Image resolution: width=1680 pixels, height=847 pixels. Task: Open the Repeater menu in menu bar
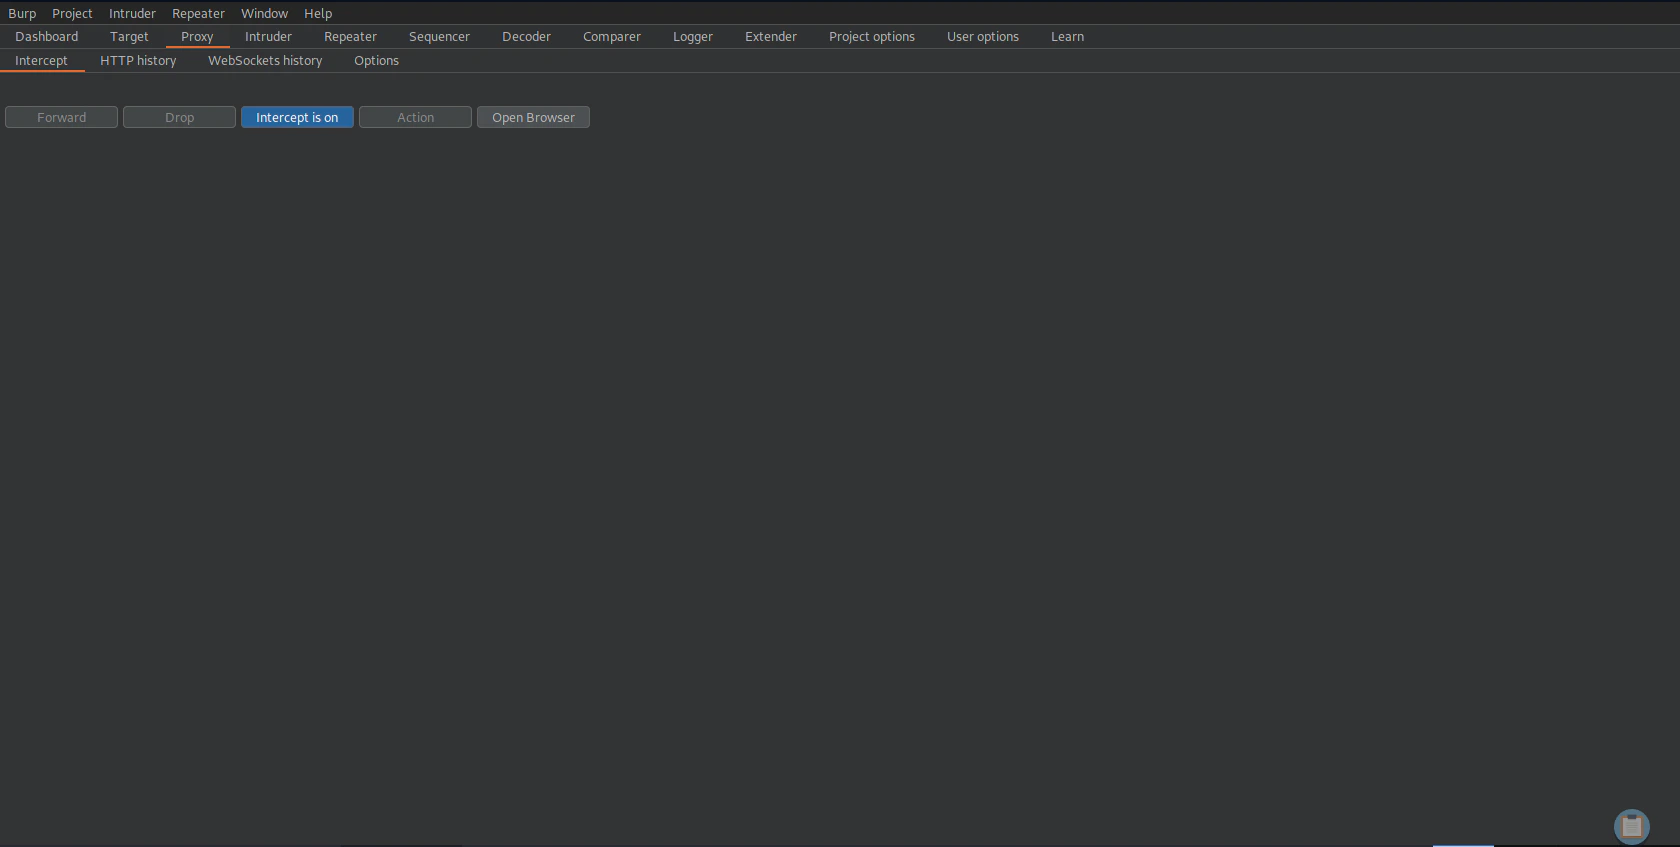[198, 13]
